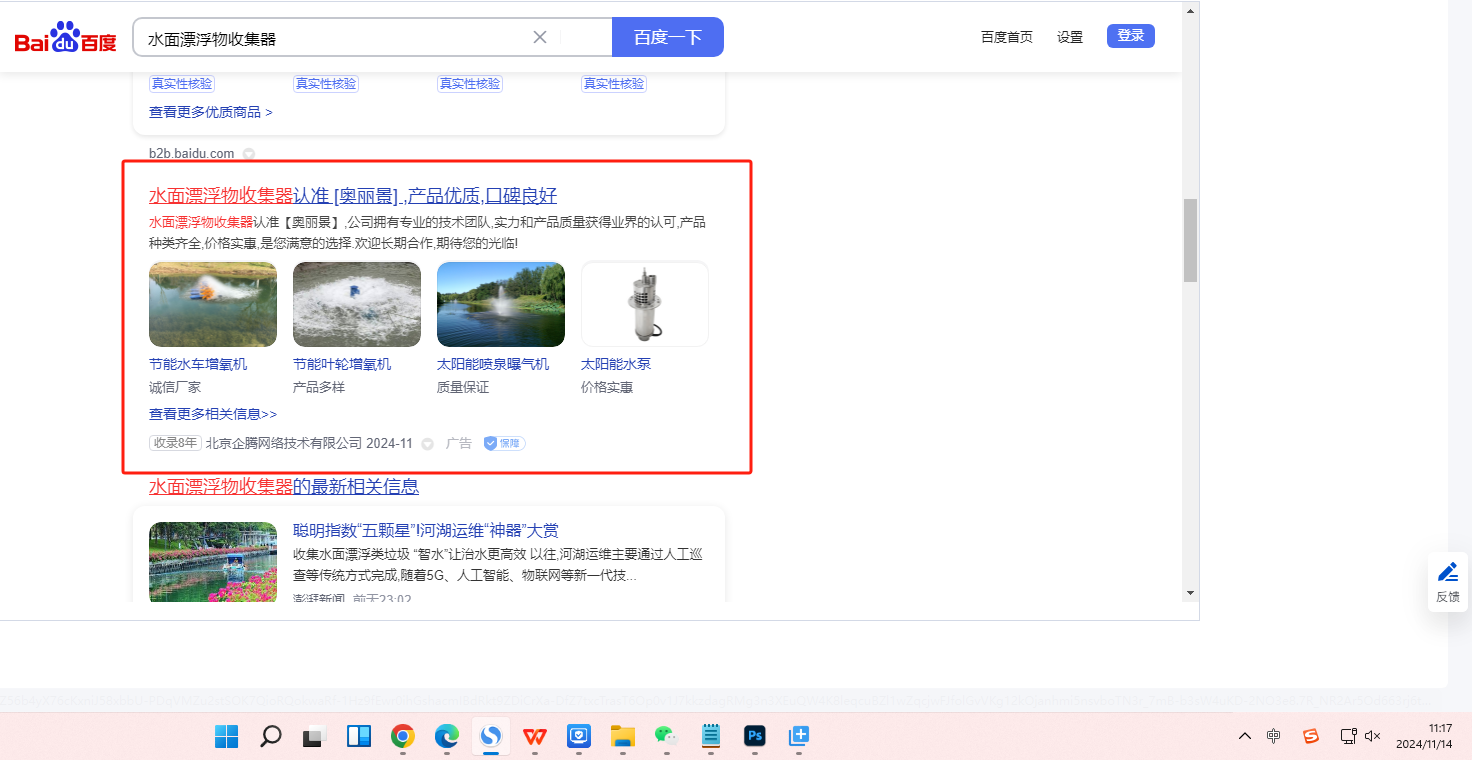Click the 登录 button
Viewport: 1472px width, 760px height.
tap(1131, 36)
